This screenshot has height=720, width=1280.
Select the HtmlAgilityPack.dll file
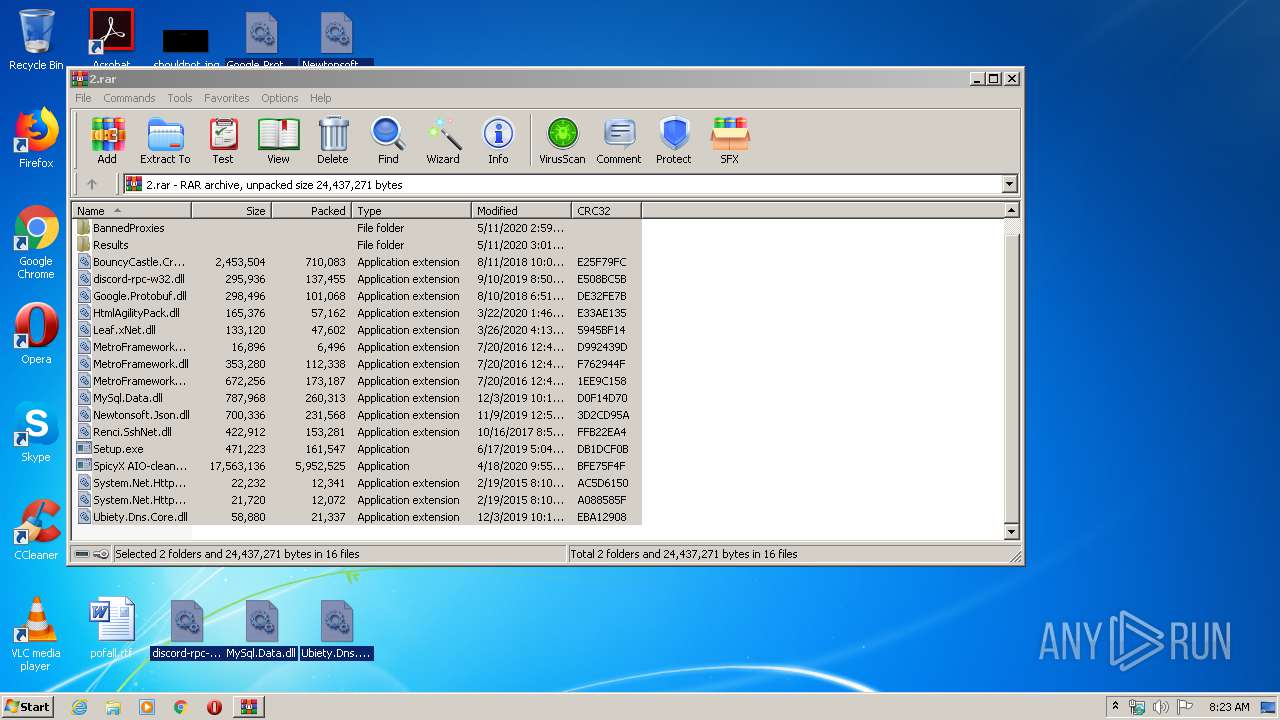click(x=356, y=313)
